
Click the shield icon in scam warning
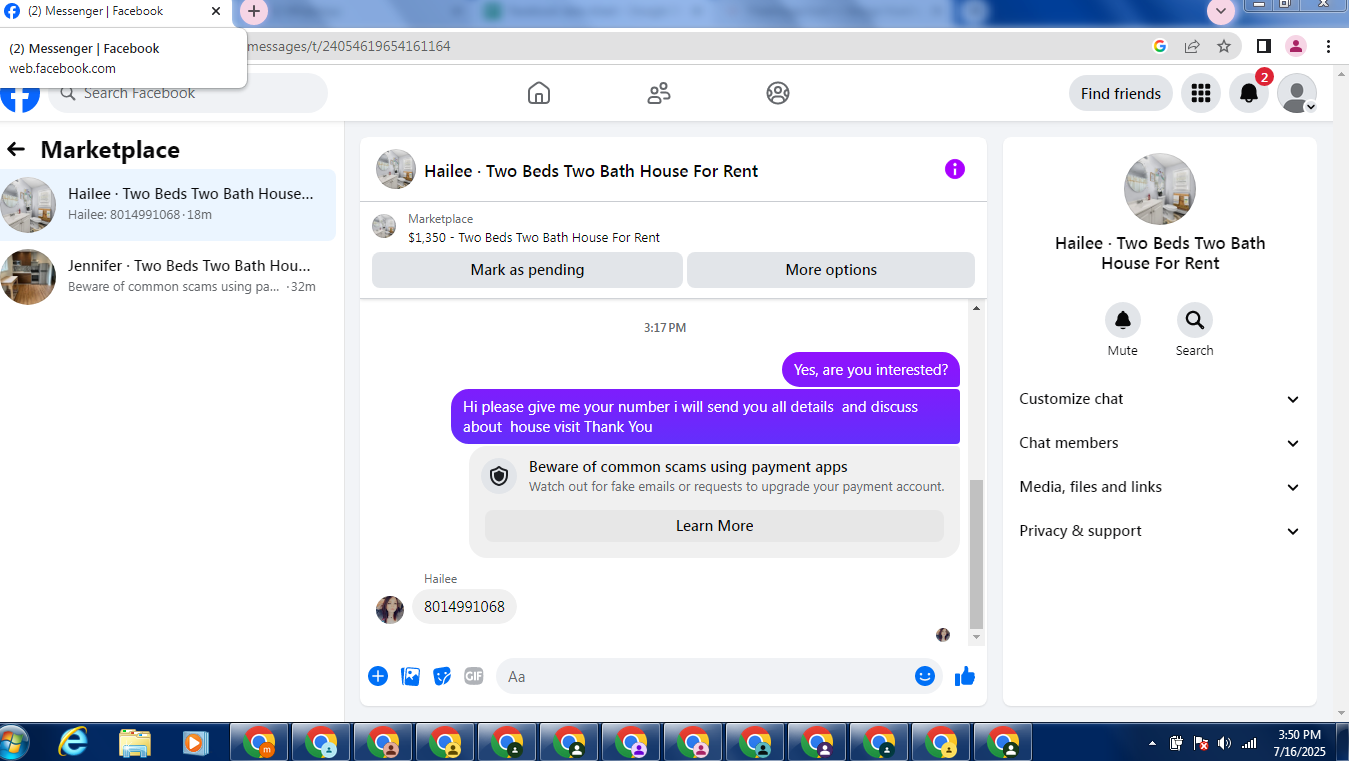[499, 476]
